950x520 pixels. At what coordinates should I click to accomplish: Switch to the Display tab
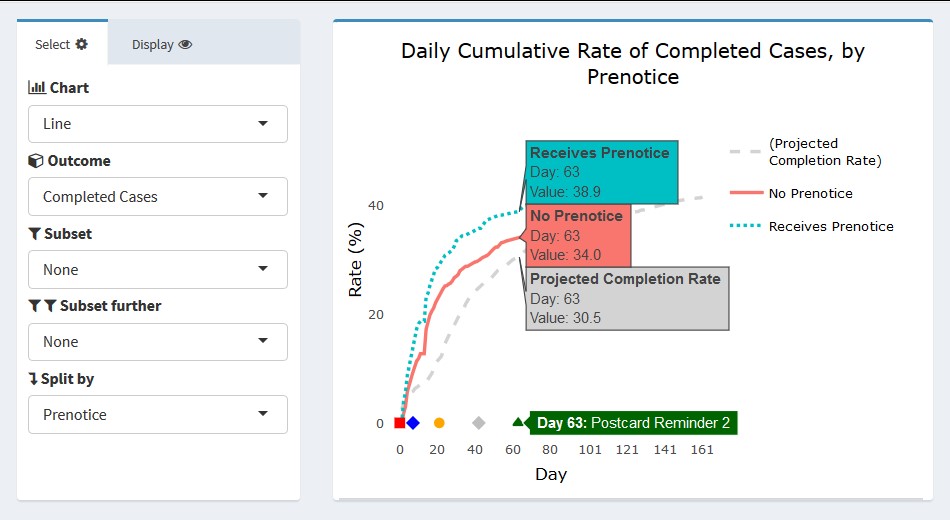pos(162,44)
